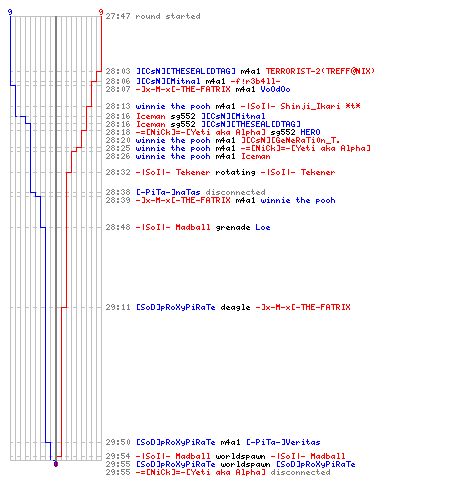Click TERRORIST-2(TREFF@NIX) victim name
Screen dimensions: 450x500
(320, 71)
